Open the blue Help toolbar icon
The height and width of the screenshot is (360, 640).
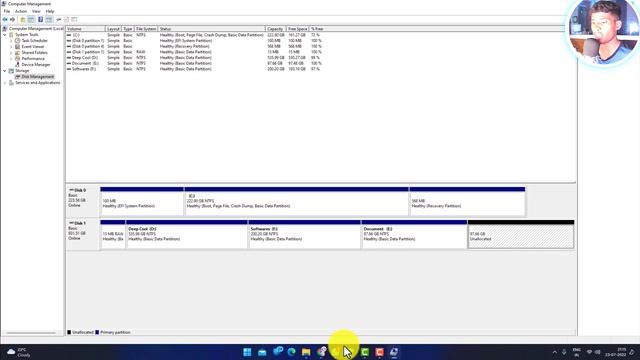coord(40,20)
